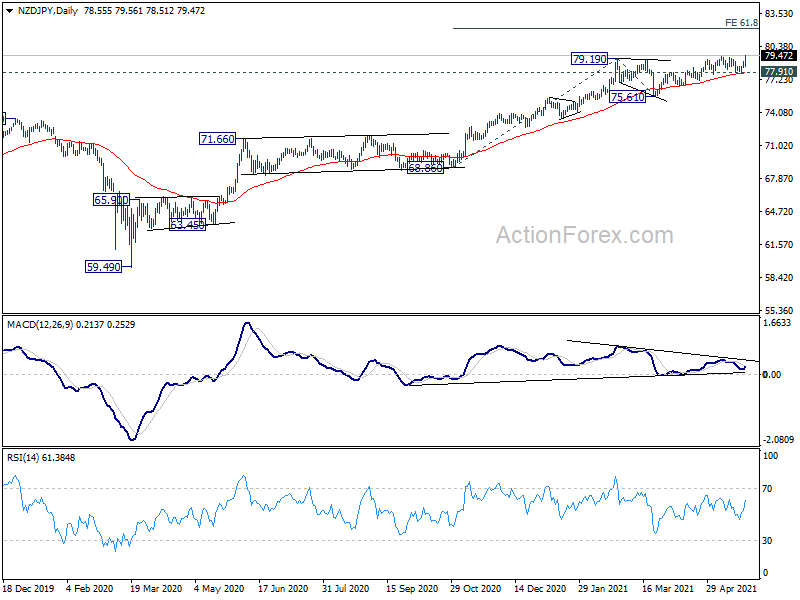Click the 61.570 price axis value
Viewport: 800px width, 600px height.
point(779,245)
